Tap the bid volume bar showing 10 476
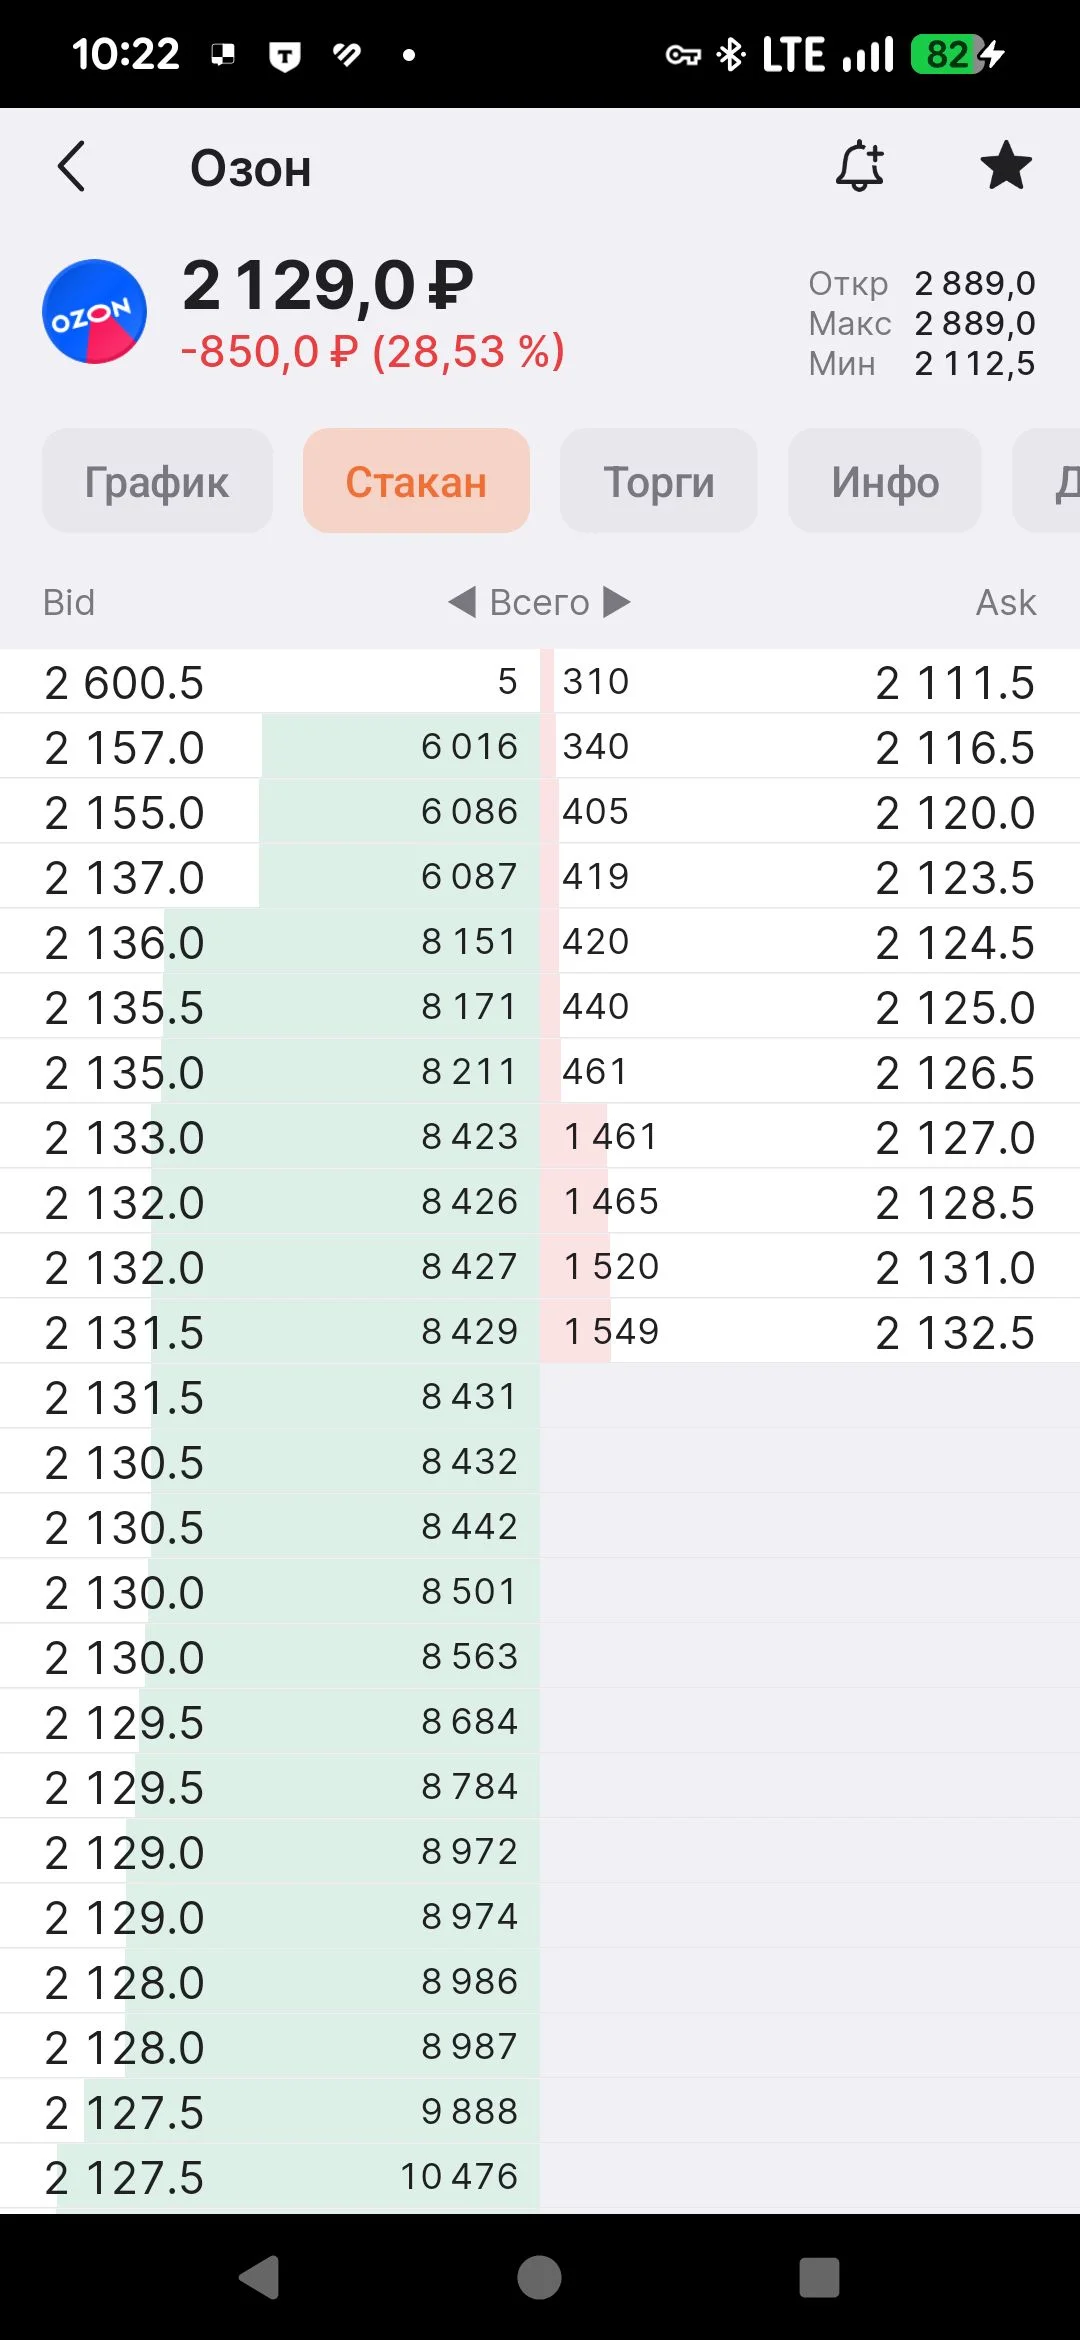Viewport: 1080px width, 2340px height. click(x=298, y=2176)
